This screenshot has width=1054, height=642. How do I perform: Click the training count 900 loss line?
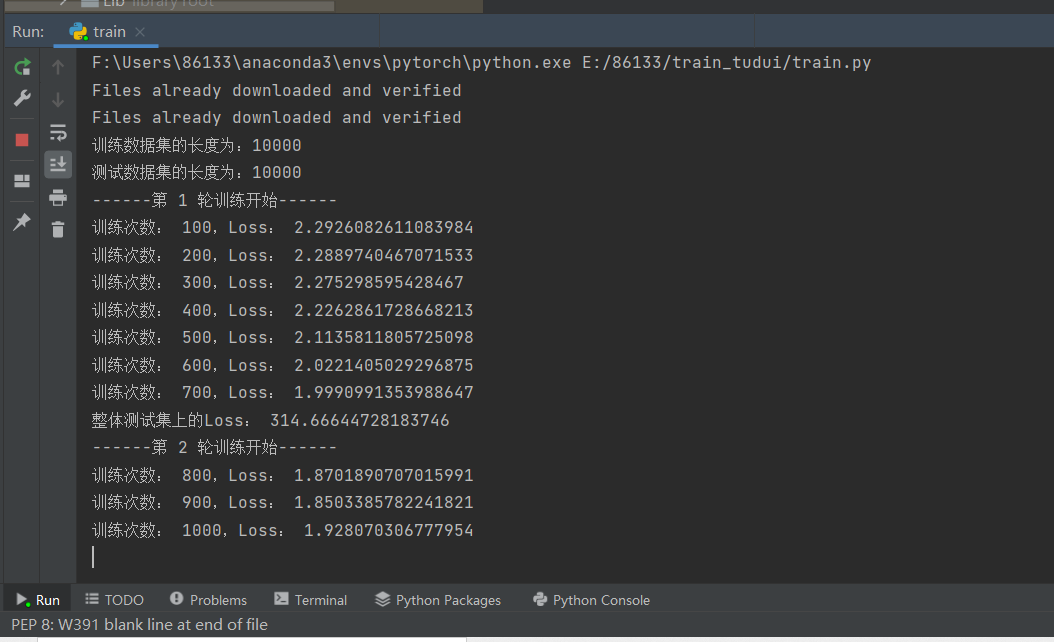(282, 503)
